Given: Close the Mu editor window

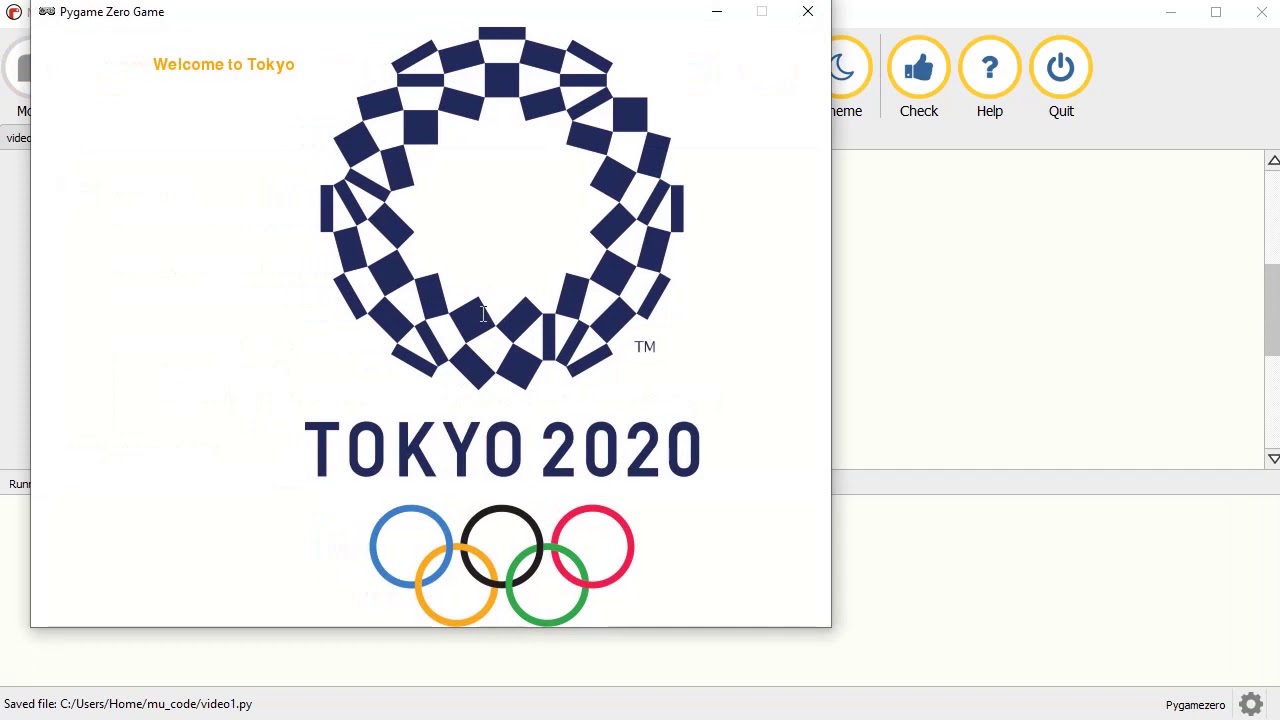Looking at the screenshot, I should tap(1261, 12).
